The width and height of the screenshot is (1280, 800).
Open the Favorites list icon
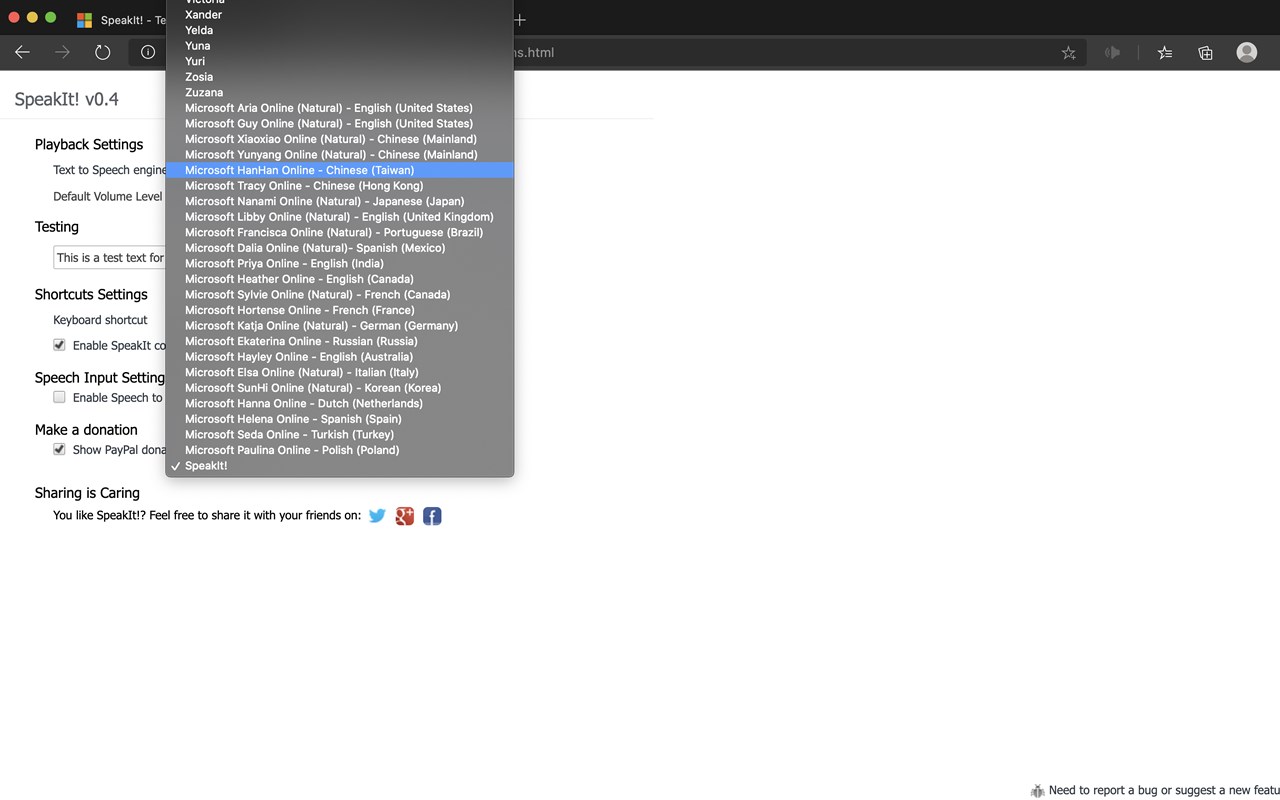[x=1165, y=53]
